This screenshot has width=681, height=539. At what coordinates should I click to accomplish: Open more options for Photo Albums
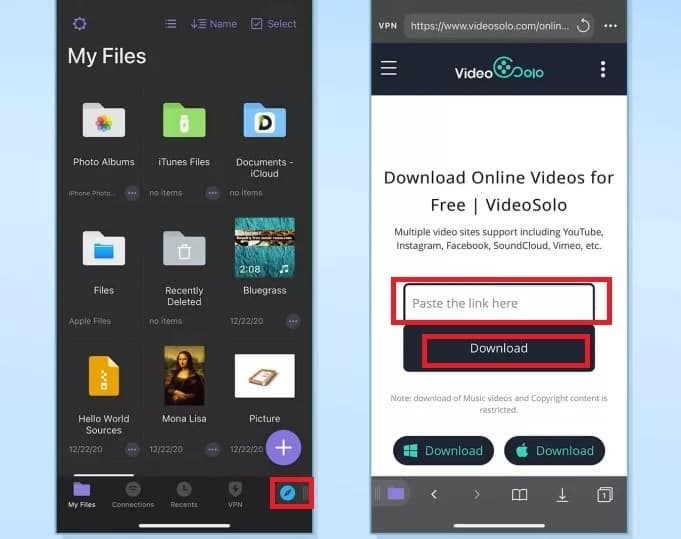pos(132,192)
